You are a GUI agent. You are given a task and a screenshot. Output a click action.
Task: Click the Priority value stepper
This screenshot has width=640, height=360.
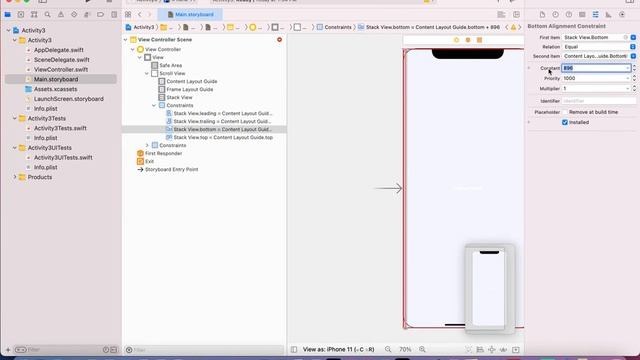634,78
